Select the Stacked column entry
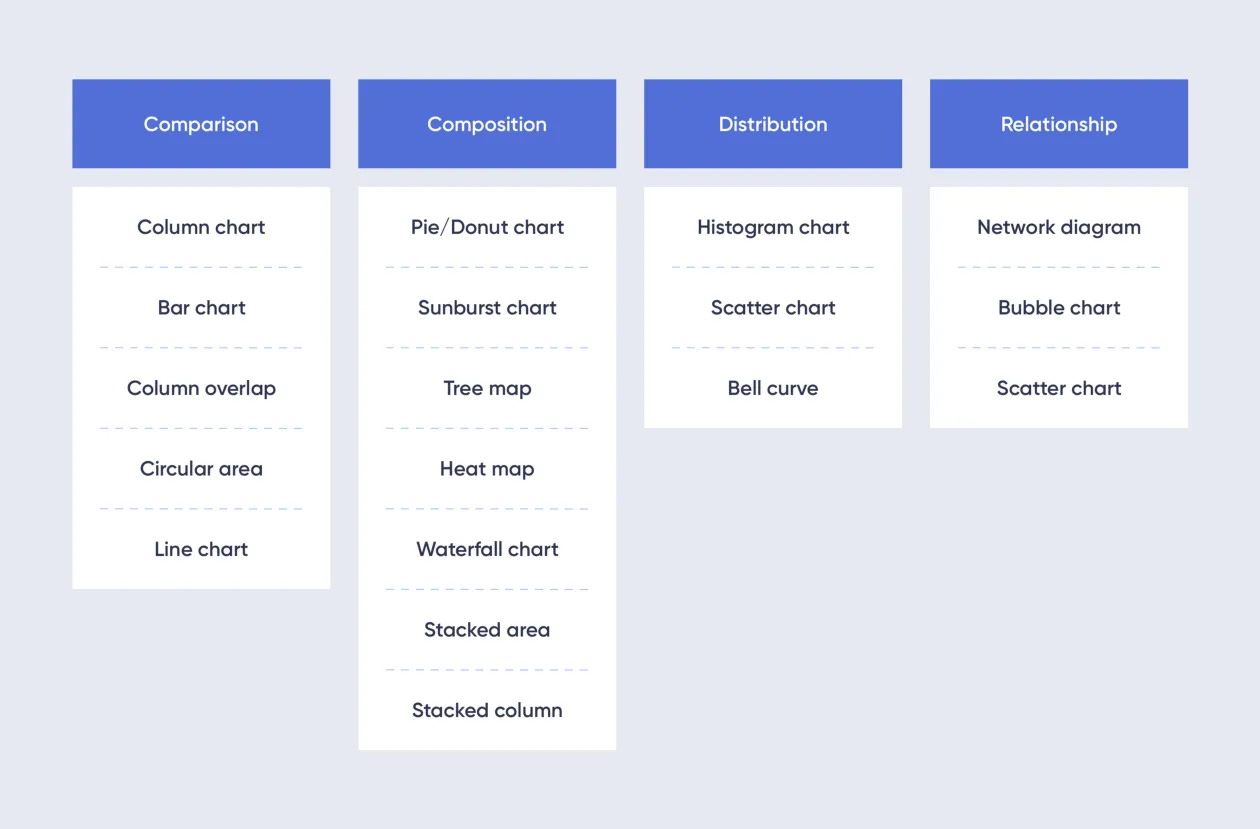The width and height of the screenshot is (1260, 829). pos(487,710)
